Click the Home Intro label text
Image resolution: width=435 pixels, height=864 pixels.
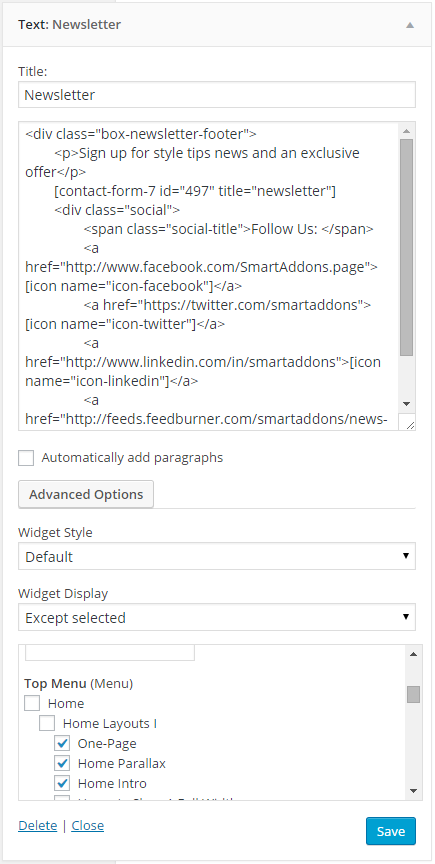point(112,784)
